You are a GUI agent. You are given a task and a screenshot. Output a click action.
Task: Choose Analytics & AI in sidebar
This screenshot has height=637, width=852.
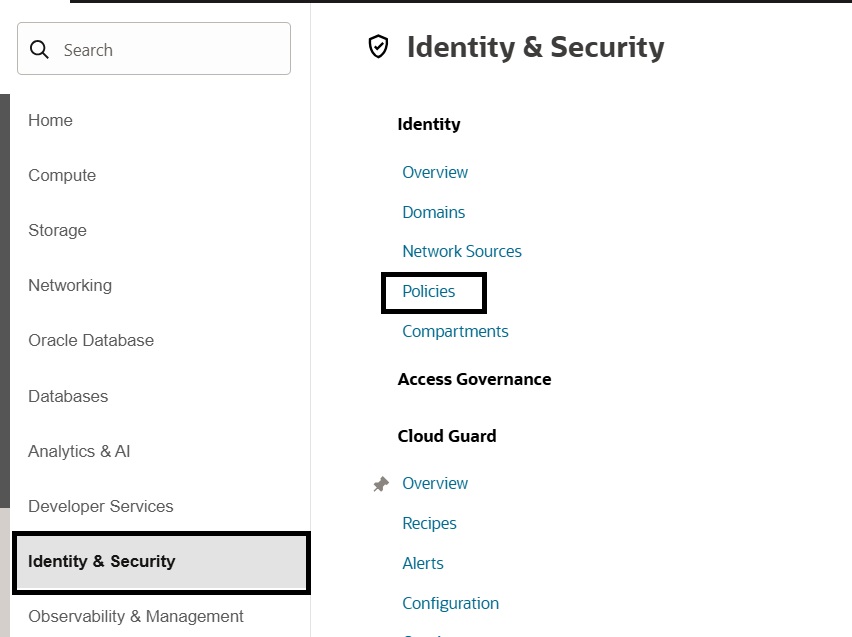79,451
